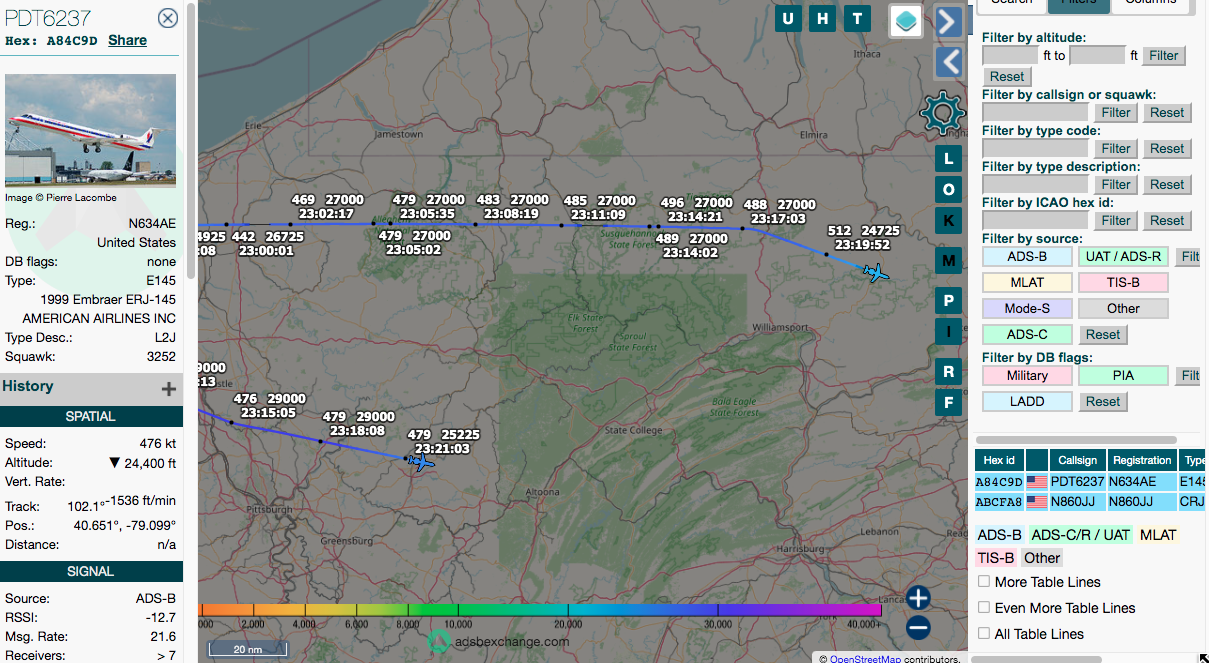This screenshot has width=1209, height=663.
Task: Click the U map button
Action: (x=788, y=18)
